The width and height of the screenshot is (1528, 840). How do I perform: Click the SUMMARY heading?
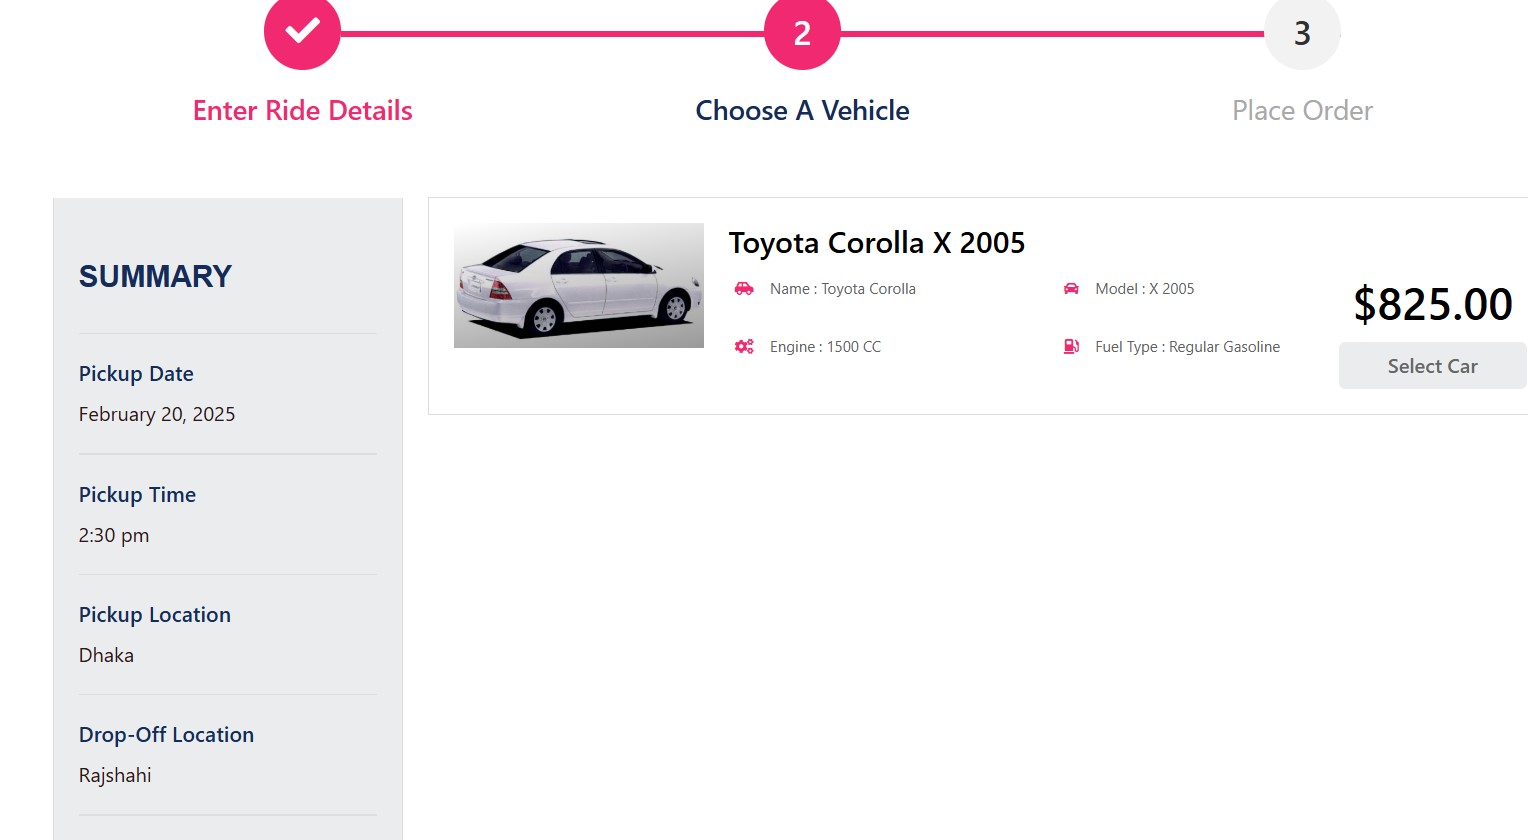(x=155, y=276)
